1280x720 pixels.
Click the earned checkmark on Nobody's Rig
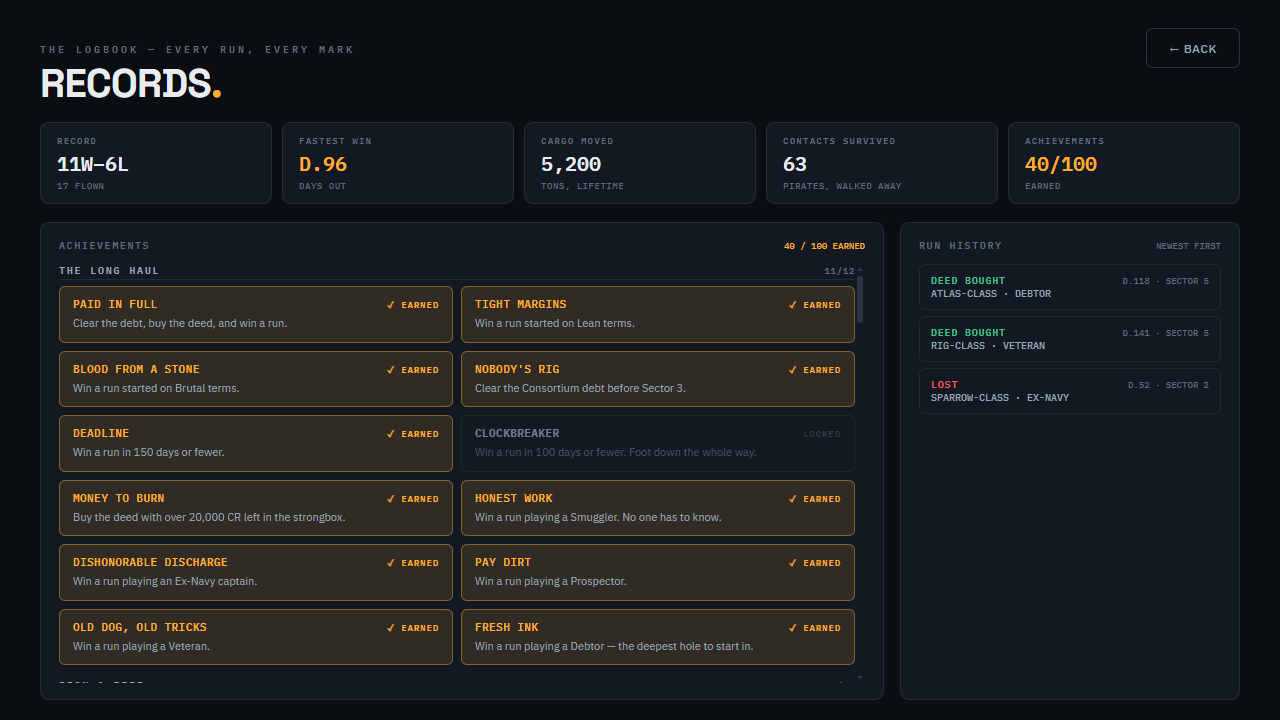pos(793,370)
